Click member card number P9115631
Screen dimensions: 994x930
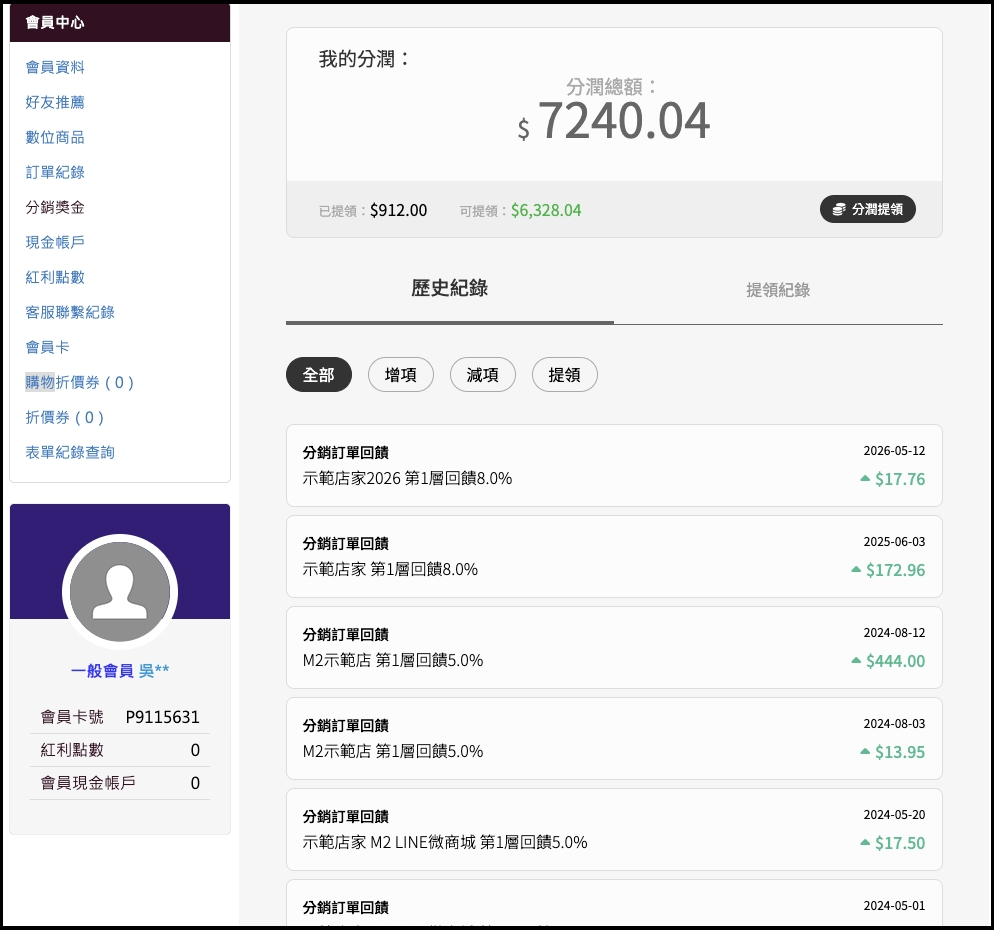tap(162, 717)
